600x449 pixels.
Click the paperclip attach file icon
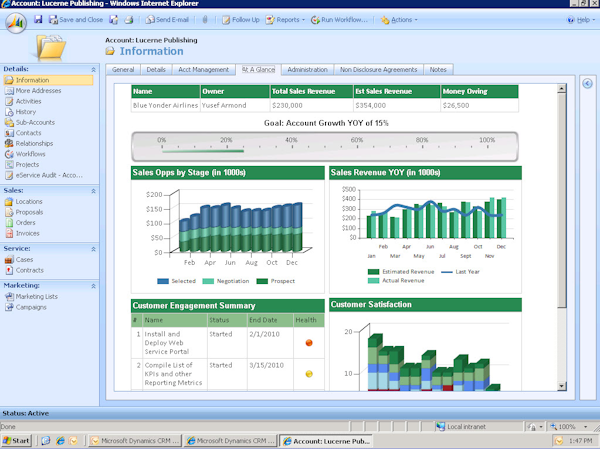[x=205, y=19]
